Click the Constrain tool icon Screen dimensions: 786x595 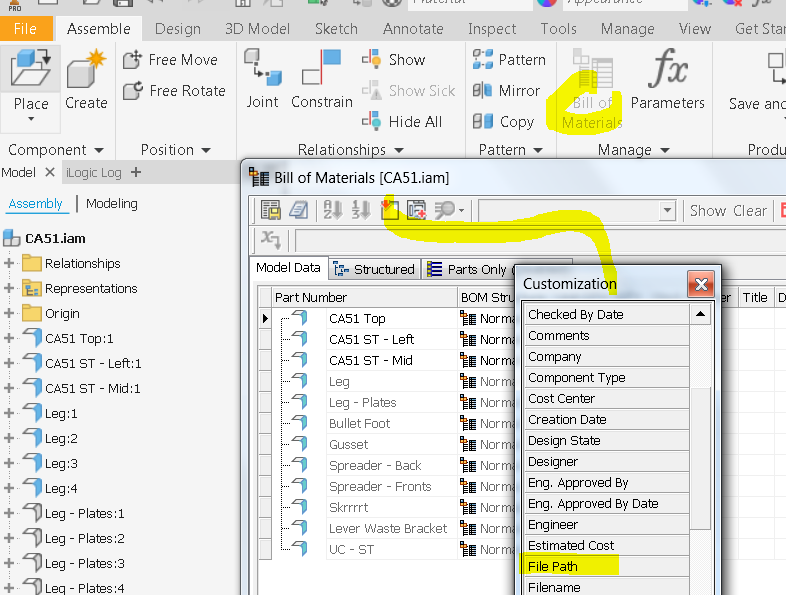[x=321, y=68]
